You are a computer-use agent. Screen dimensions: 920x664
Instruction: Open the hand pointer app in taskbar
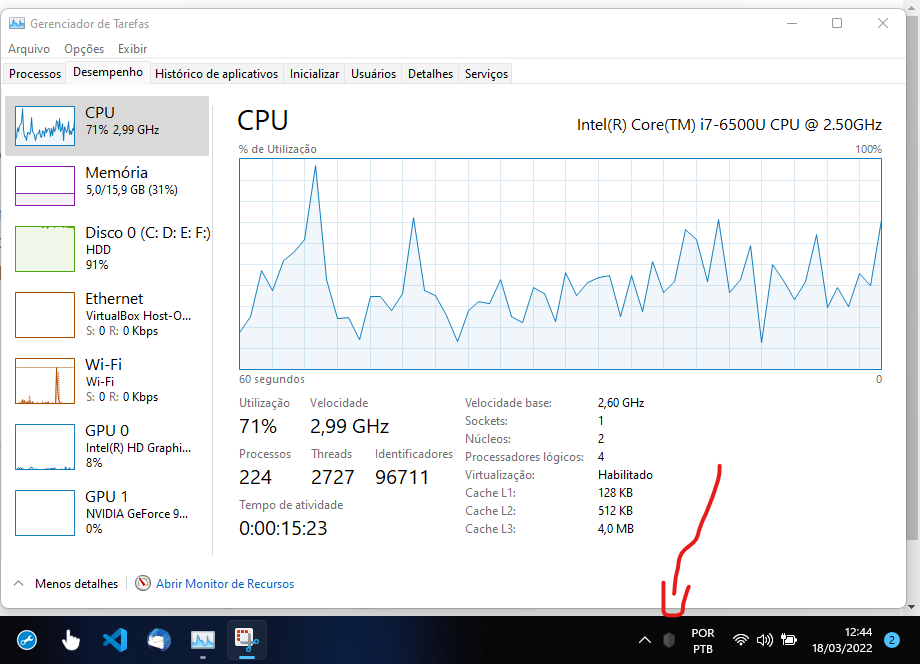pos(70,640)
